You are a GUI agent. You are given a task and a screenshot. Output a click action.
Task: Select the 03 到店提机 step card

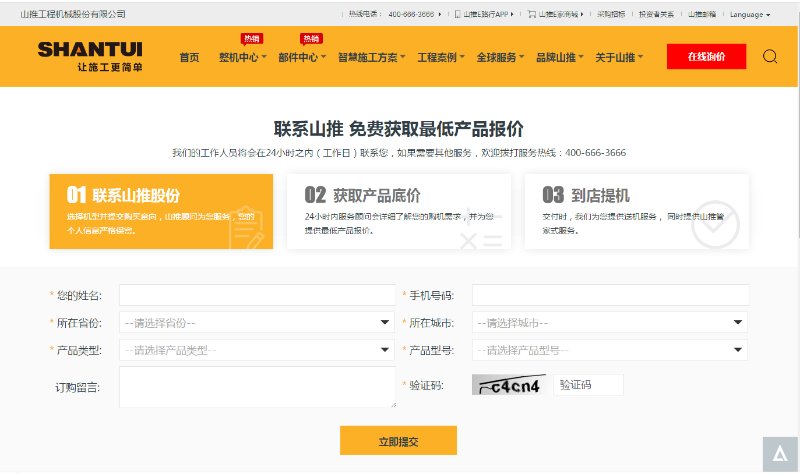click(x=637, y=211)
